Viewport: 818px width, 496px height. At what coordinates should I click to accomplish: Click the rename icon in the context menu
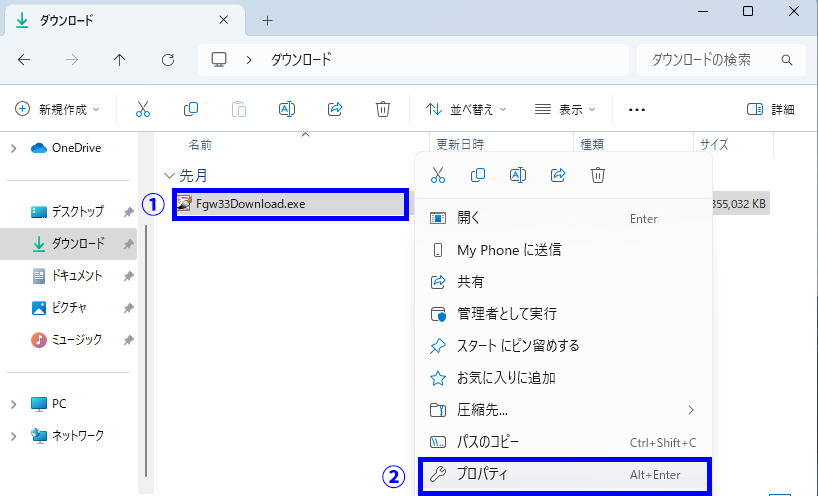(518, 175)
